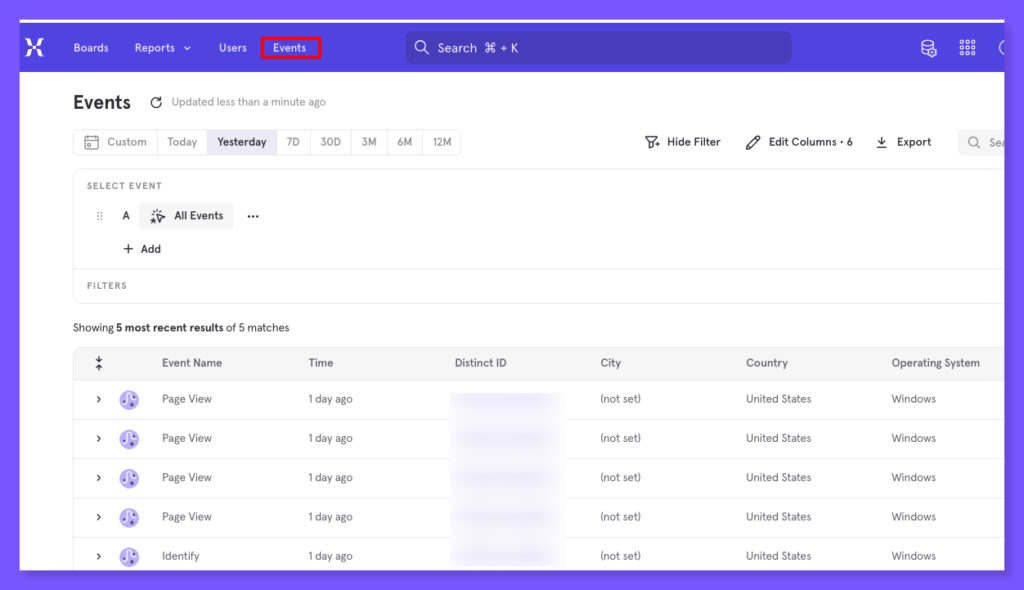Open the Reports dropdown menu
This screenshot has height=590, width=1024.
pos(162,48)
